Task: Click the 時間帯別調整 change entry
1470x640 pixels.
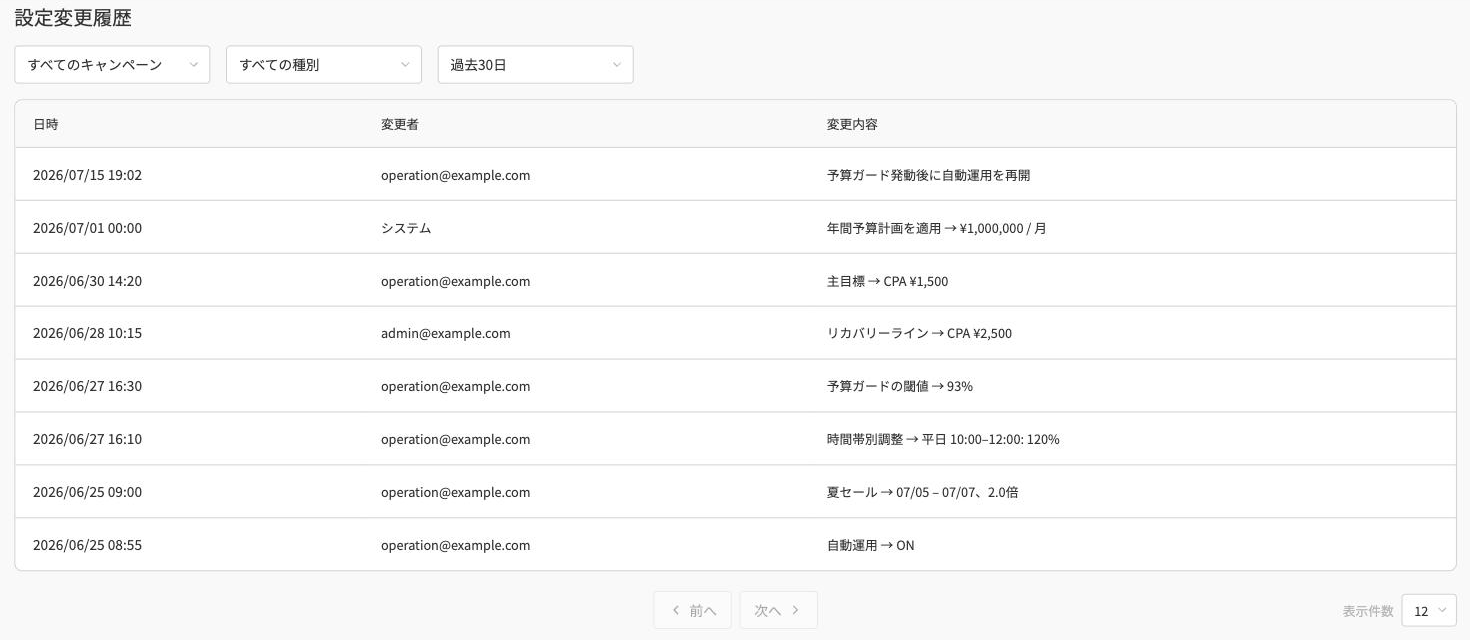Action: tap(943, 439)
